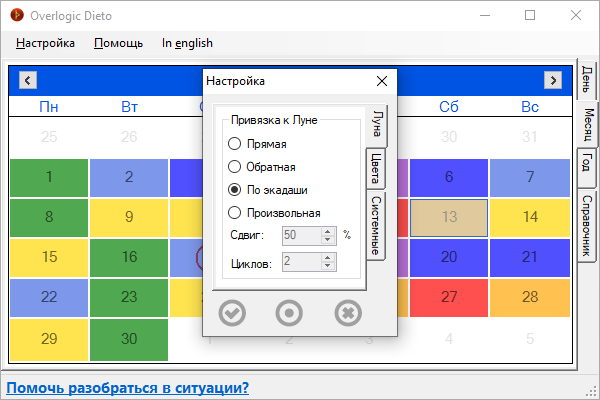600x400 pixels.
Task: Click the previous month arrow
Action: 28,80
